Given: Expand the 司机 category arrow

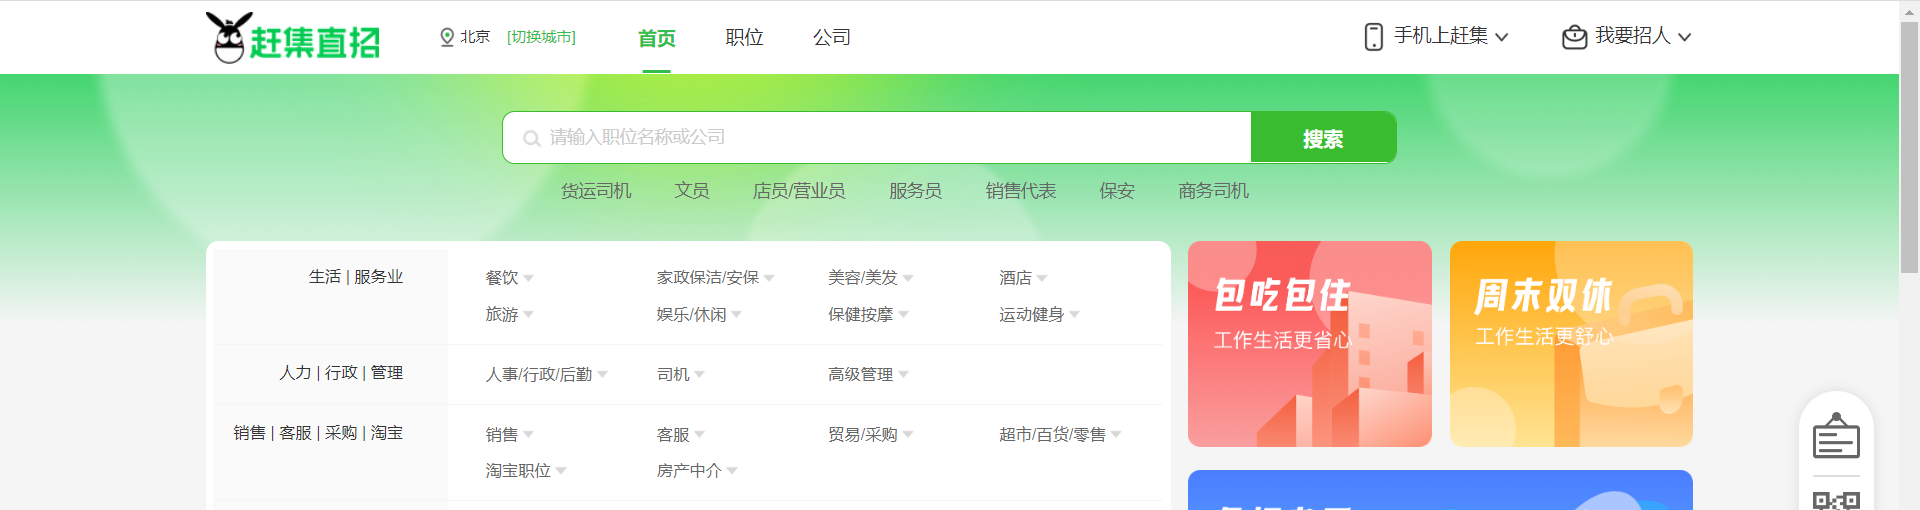Looking at the screenshot, I should click(x=699, y=374).
